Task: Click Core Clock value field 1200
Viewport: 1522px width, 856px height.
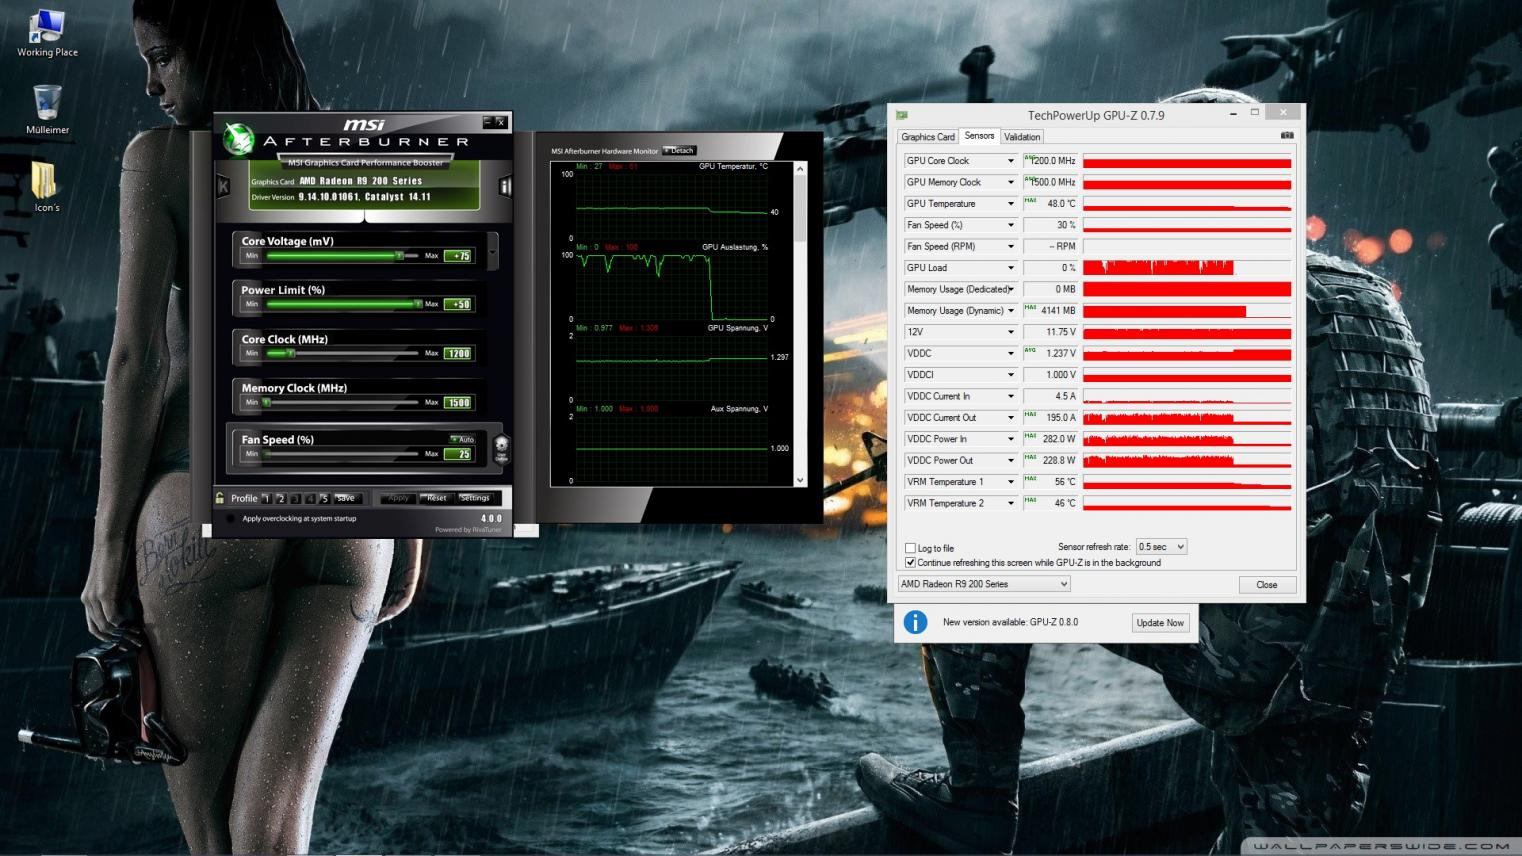Action: coord(458,353)
